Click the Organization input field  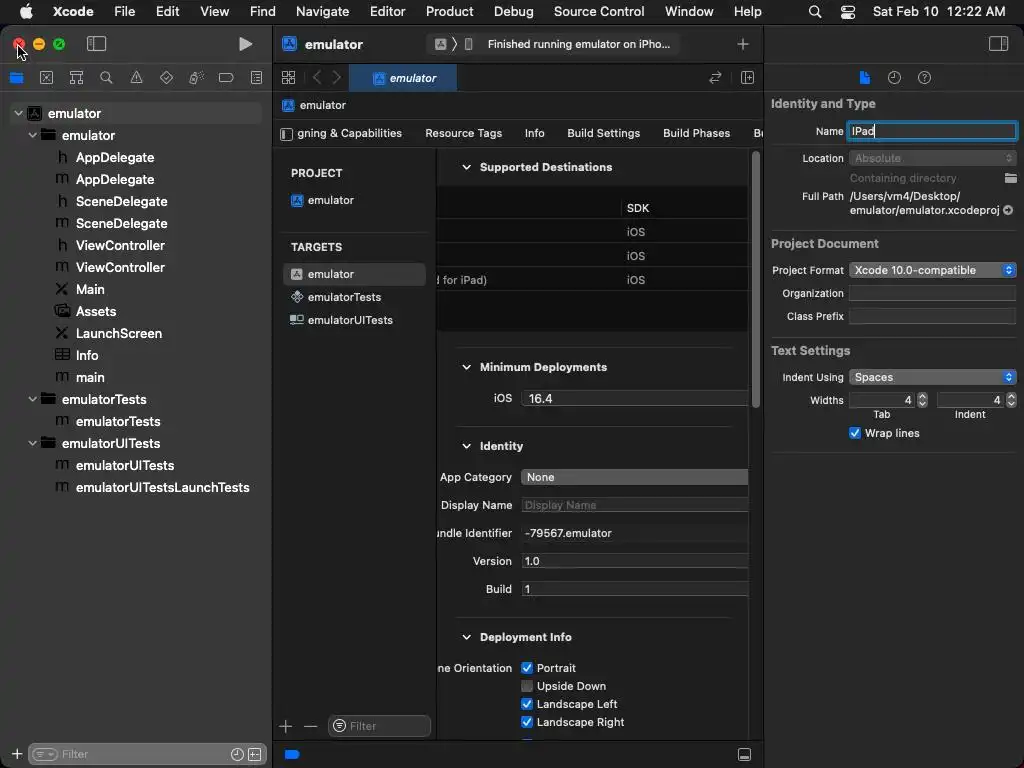click(933, 293)
